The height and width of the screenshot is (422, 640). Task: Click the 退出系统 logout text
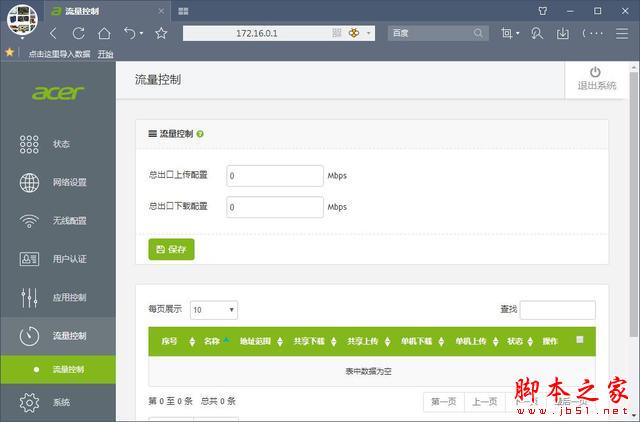596,86
